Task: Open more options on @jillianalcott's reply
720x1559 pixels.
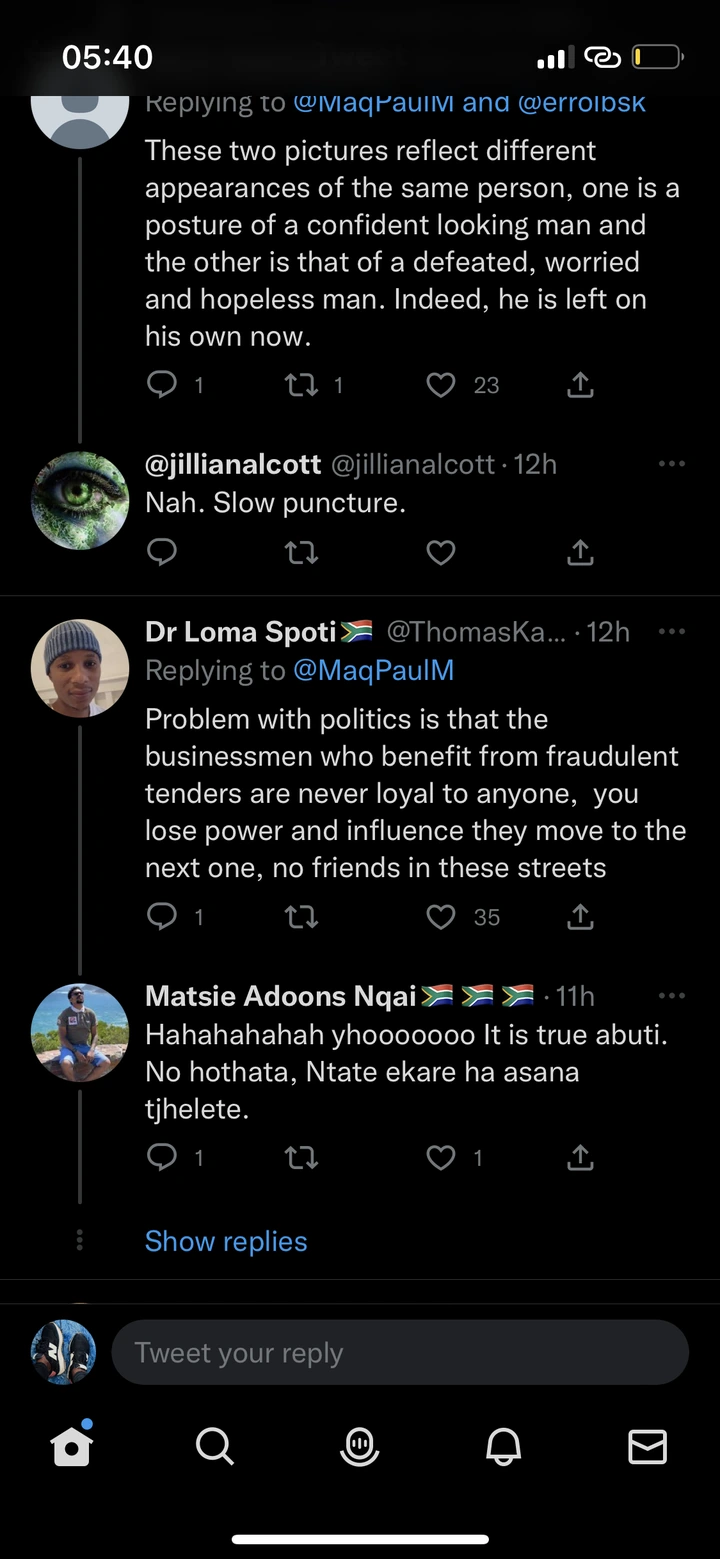Action: point(672,464)
